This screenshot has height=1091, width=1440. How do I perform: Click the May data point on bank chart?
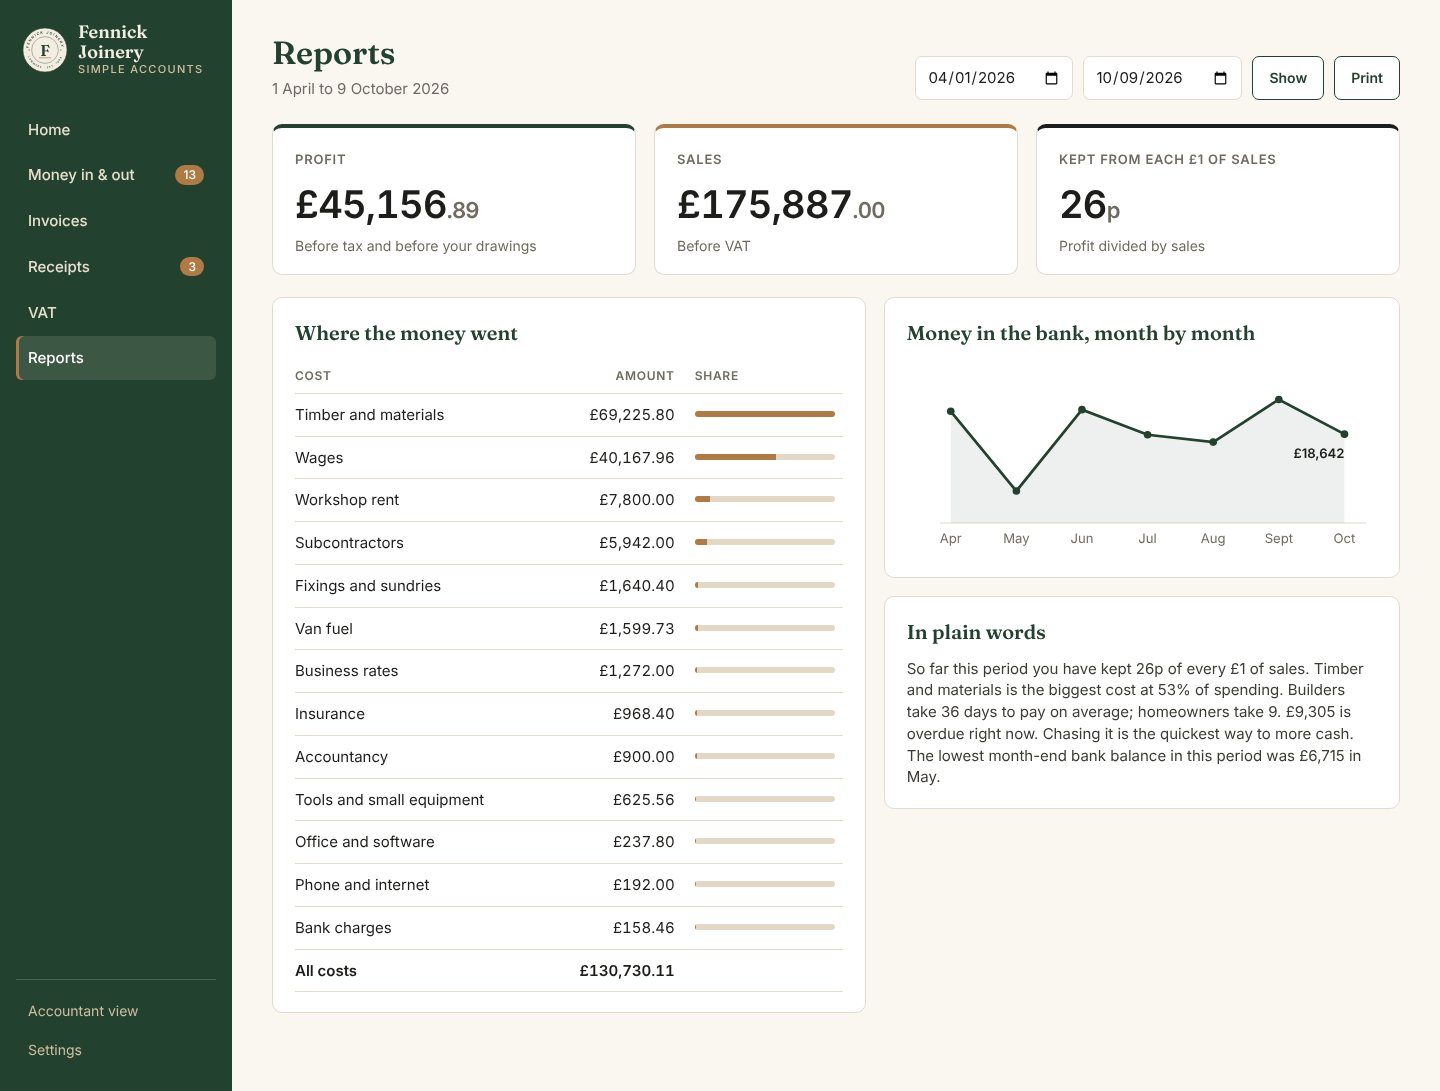click(1016, 491)
